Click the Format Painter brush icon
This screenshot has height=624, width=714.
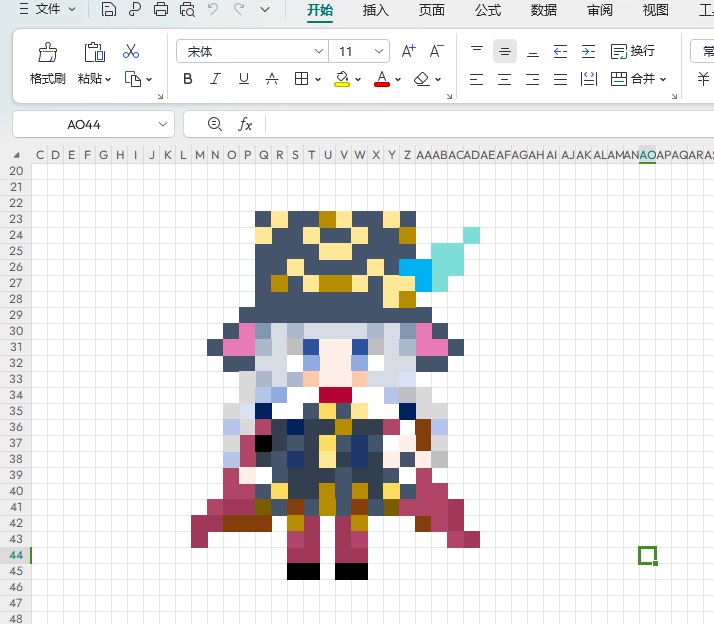pyautogui.click(x=47, y=52)
